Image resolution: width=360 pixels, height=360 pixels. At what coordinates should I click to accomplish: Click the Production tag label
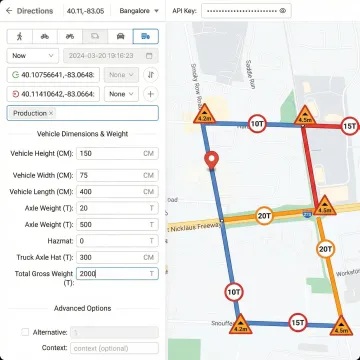30,113
